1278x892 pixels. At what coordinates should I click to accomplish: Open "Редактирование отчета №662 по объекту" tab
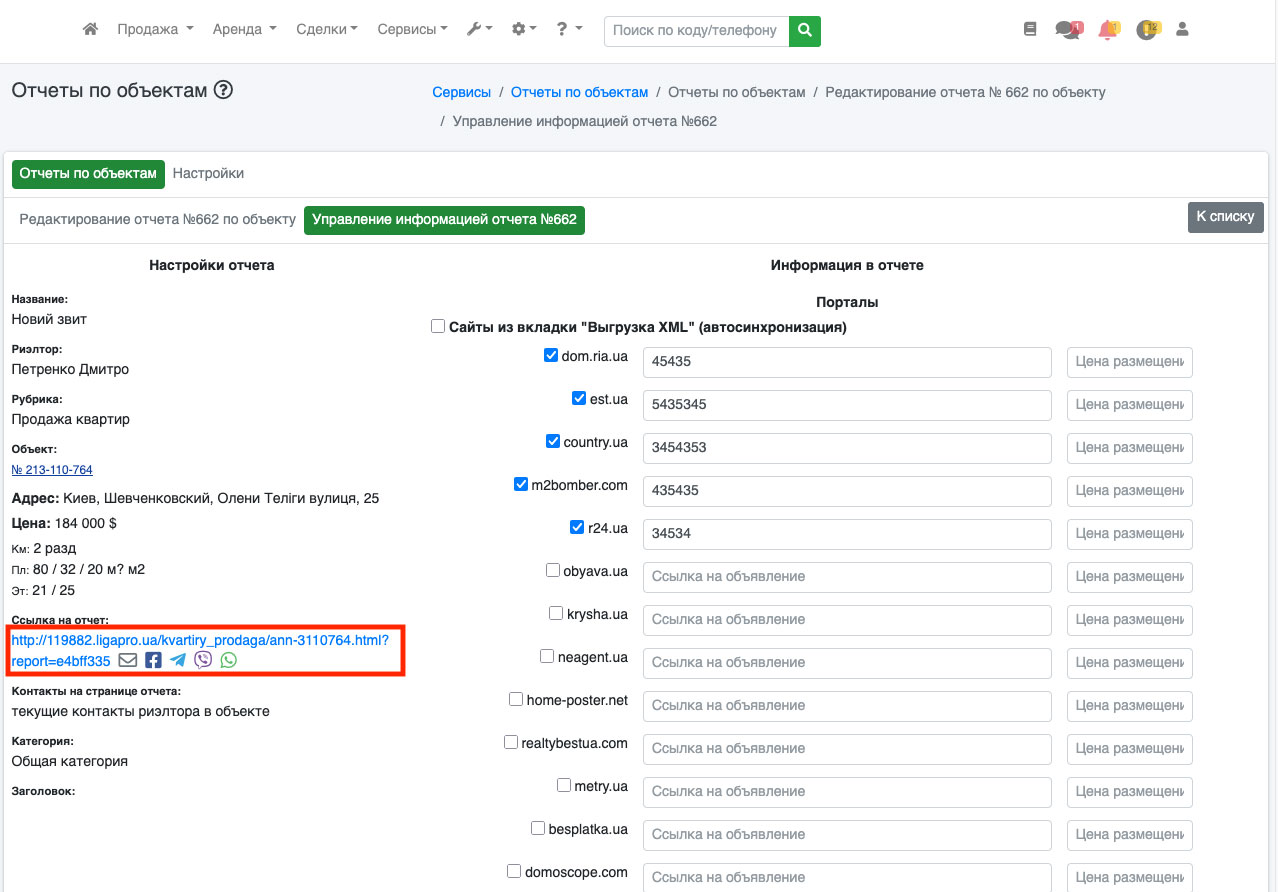click(158, 219)
